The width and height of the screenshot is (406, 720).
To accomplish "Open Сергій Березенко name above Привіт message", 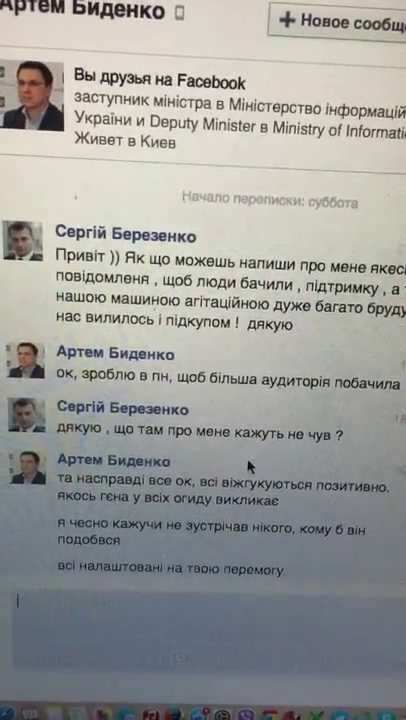I will click(x=126, y=235).
